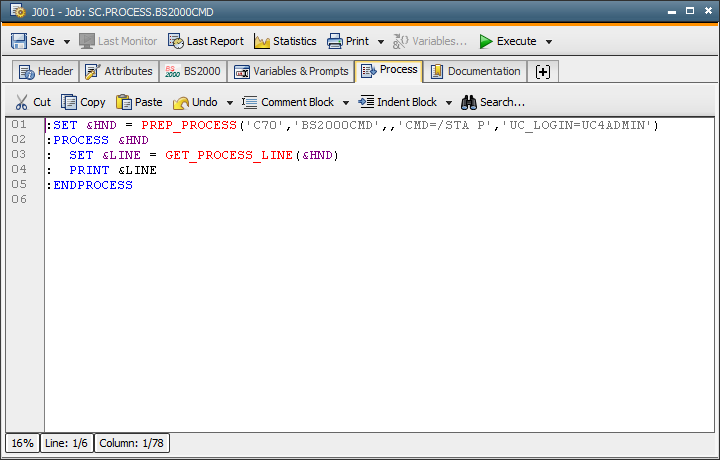The image size is (720, 460).
Task: Click the Copy icon
Action: point(69,102)
